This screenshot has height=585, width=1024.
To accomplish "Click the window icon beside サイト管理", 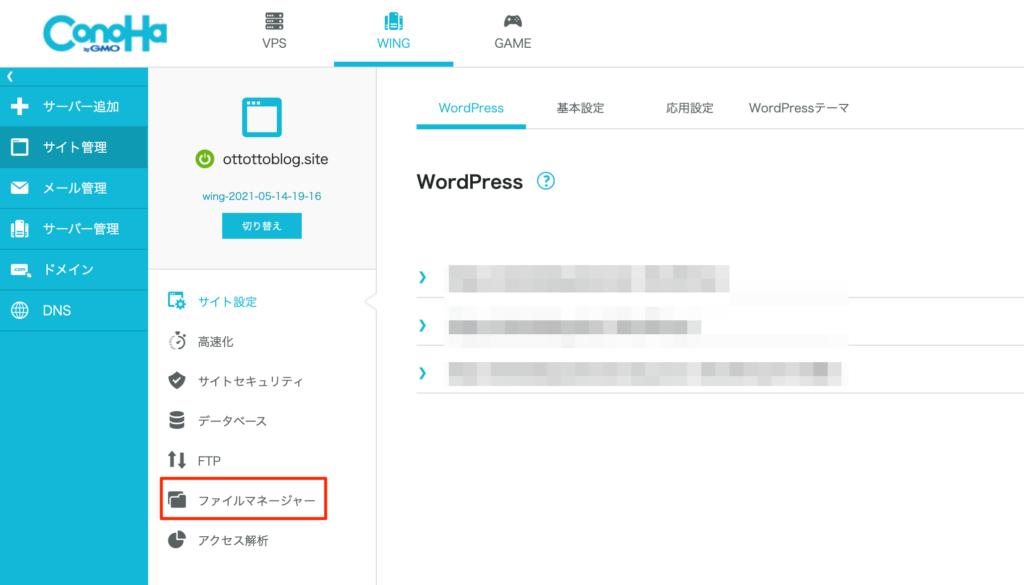I will pyautogui.click(x=20, y=147).
